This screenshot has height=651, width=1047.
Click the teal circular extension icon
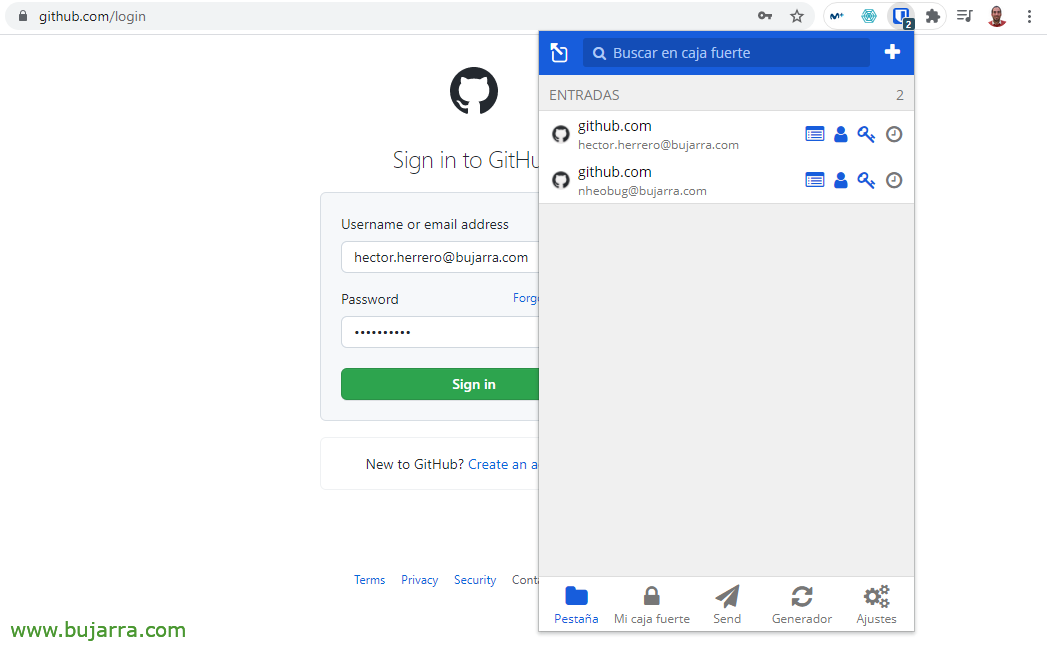[x=869, y=16]
